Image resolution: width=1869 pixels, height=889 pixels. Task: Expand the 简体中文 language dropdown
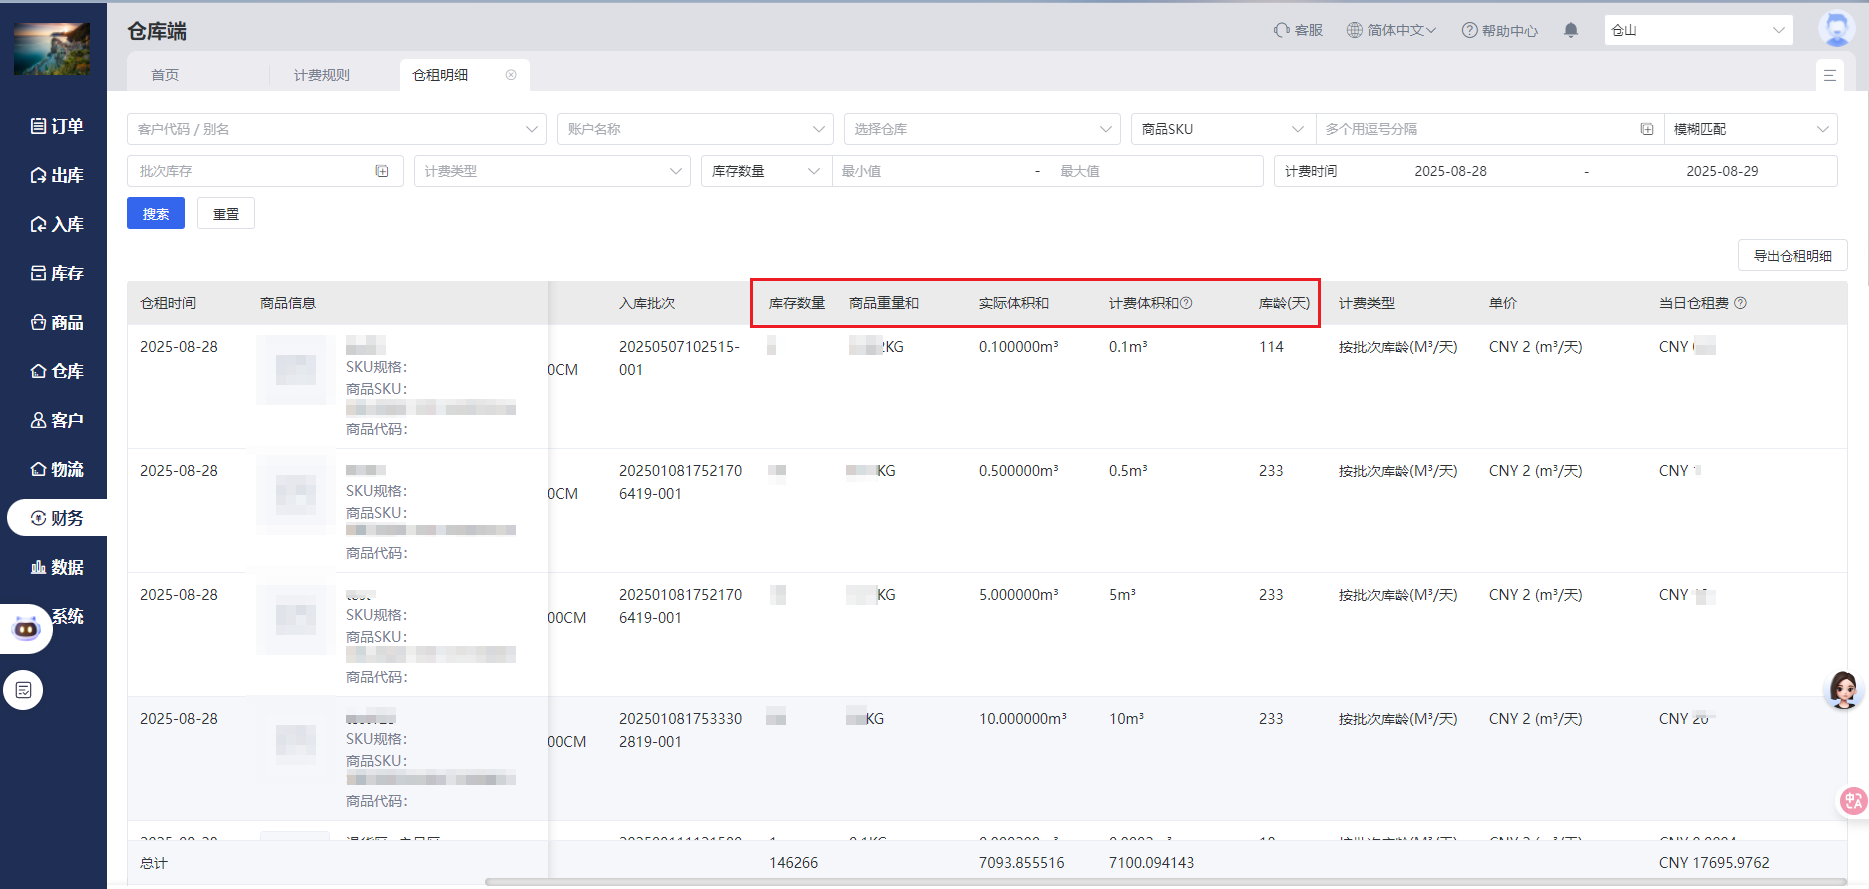1391,30
